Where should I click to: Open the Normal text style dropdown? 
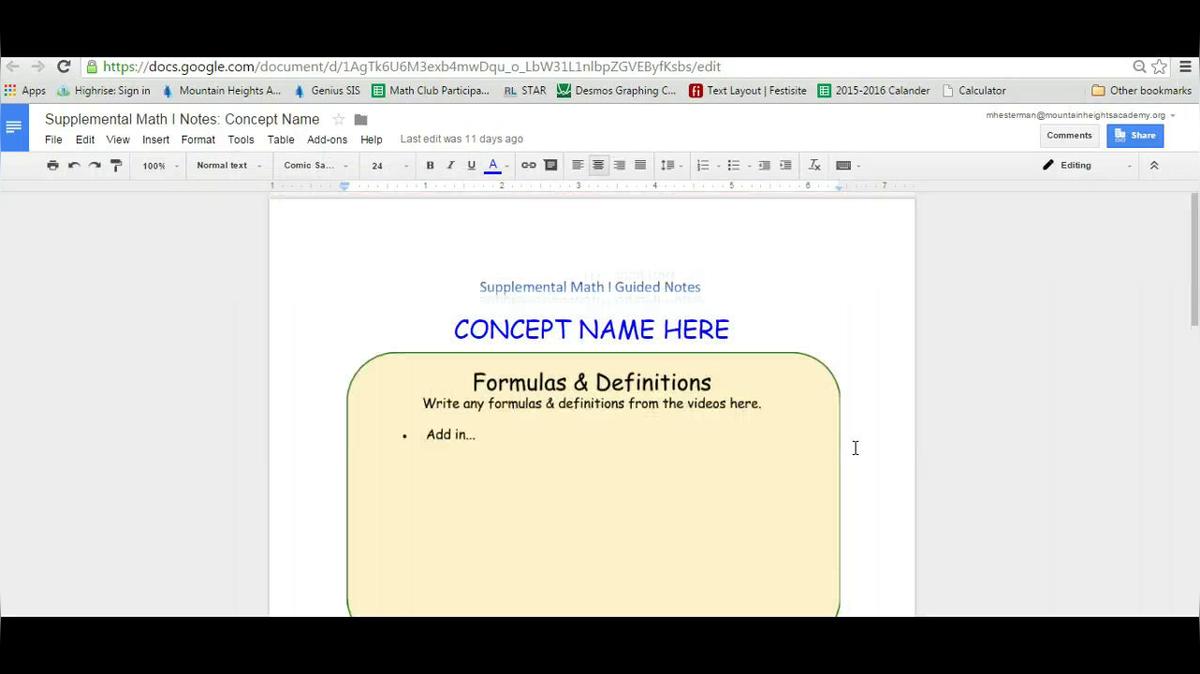229,166
